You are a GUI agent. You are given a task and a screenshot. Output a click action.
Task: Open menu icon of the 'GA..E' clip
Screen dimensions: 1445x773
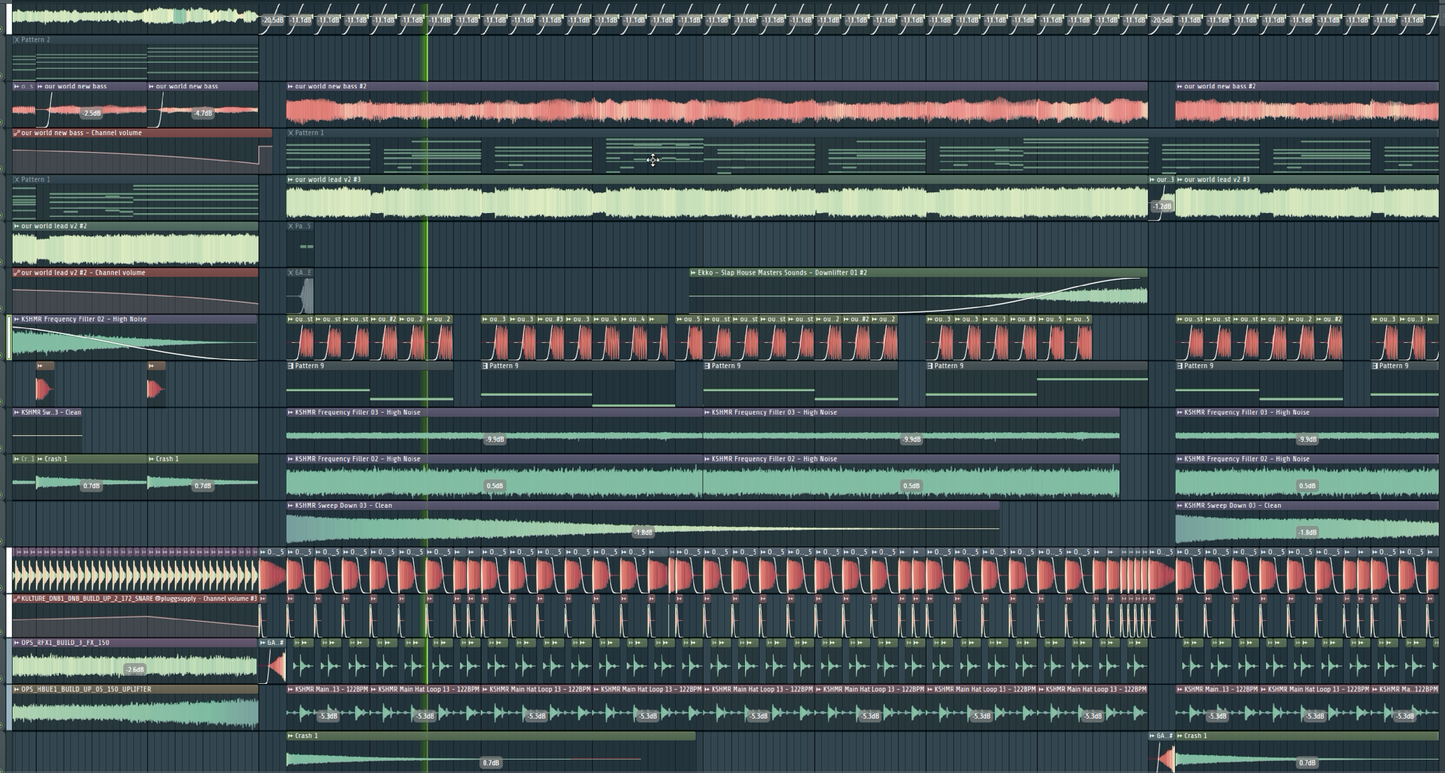click(291, 272)
